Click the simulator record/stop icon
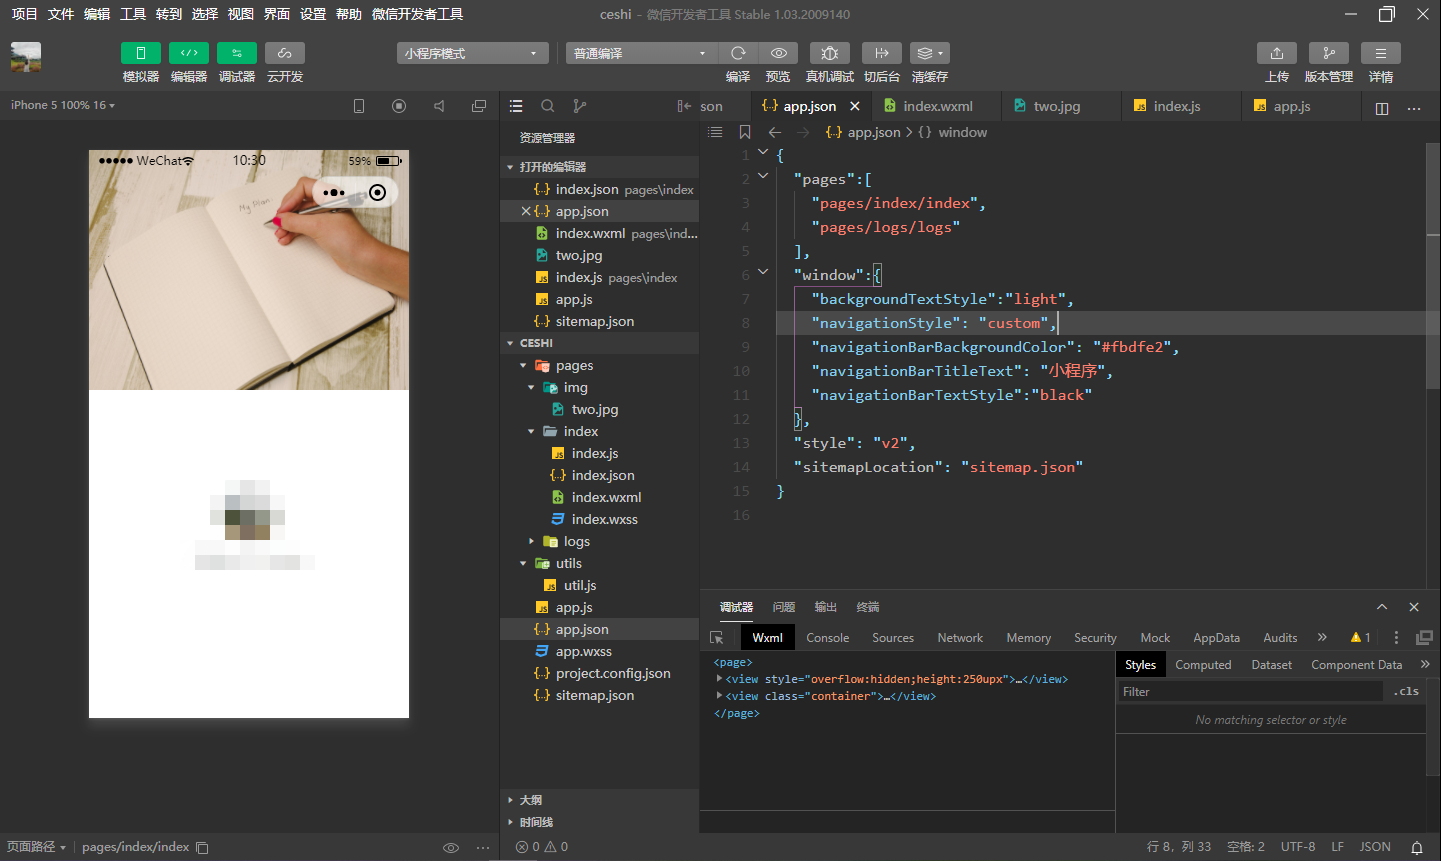 (x=399, y=106)
